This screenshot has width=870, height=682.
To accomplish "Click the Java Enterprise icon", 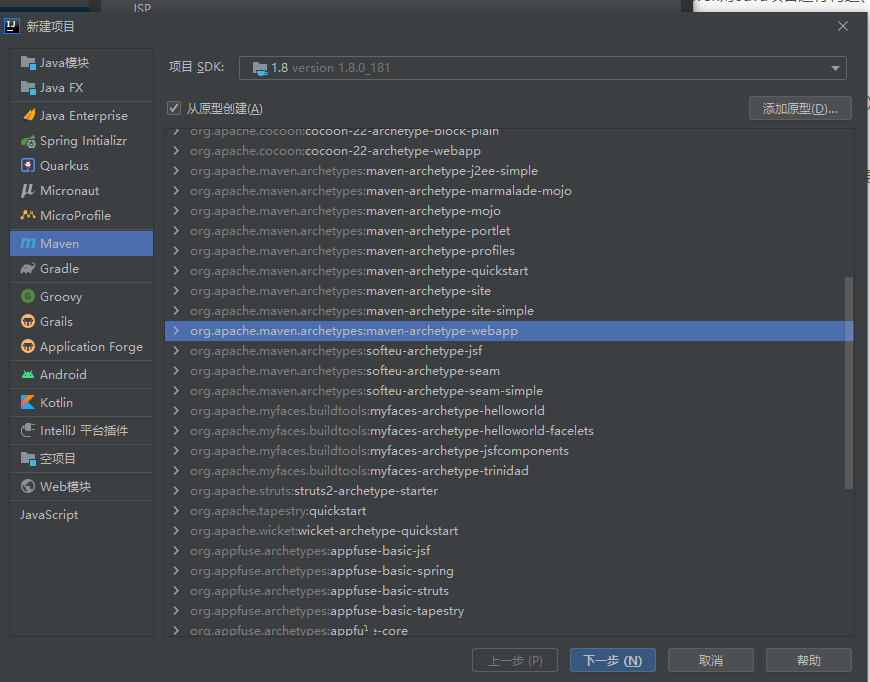I will tap(28, 115).
